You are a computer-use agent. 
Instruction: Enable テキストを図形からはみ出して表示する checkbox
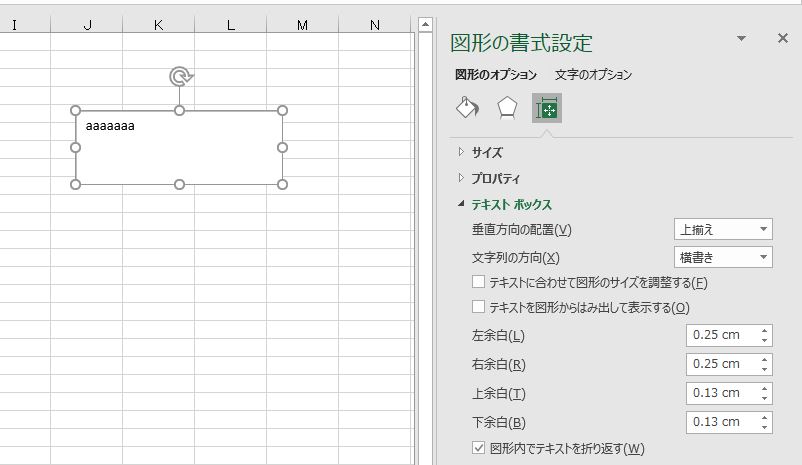478,307
